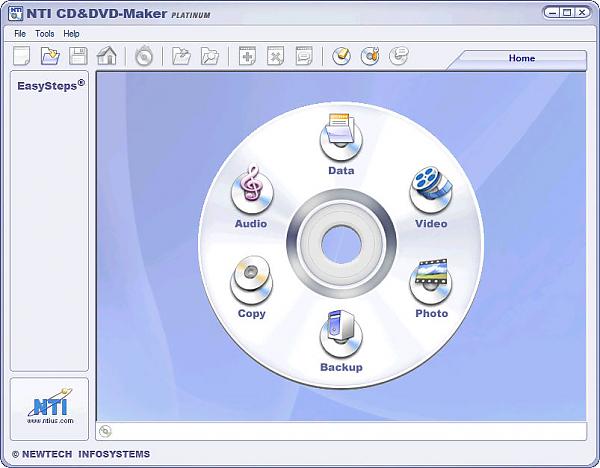600x468 pixels.
Task: Click the remove track X icon
Action: (x=276, y=56)
